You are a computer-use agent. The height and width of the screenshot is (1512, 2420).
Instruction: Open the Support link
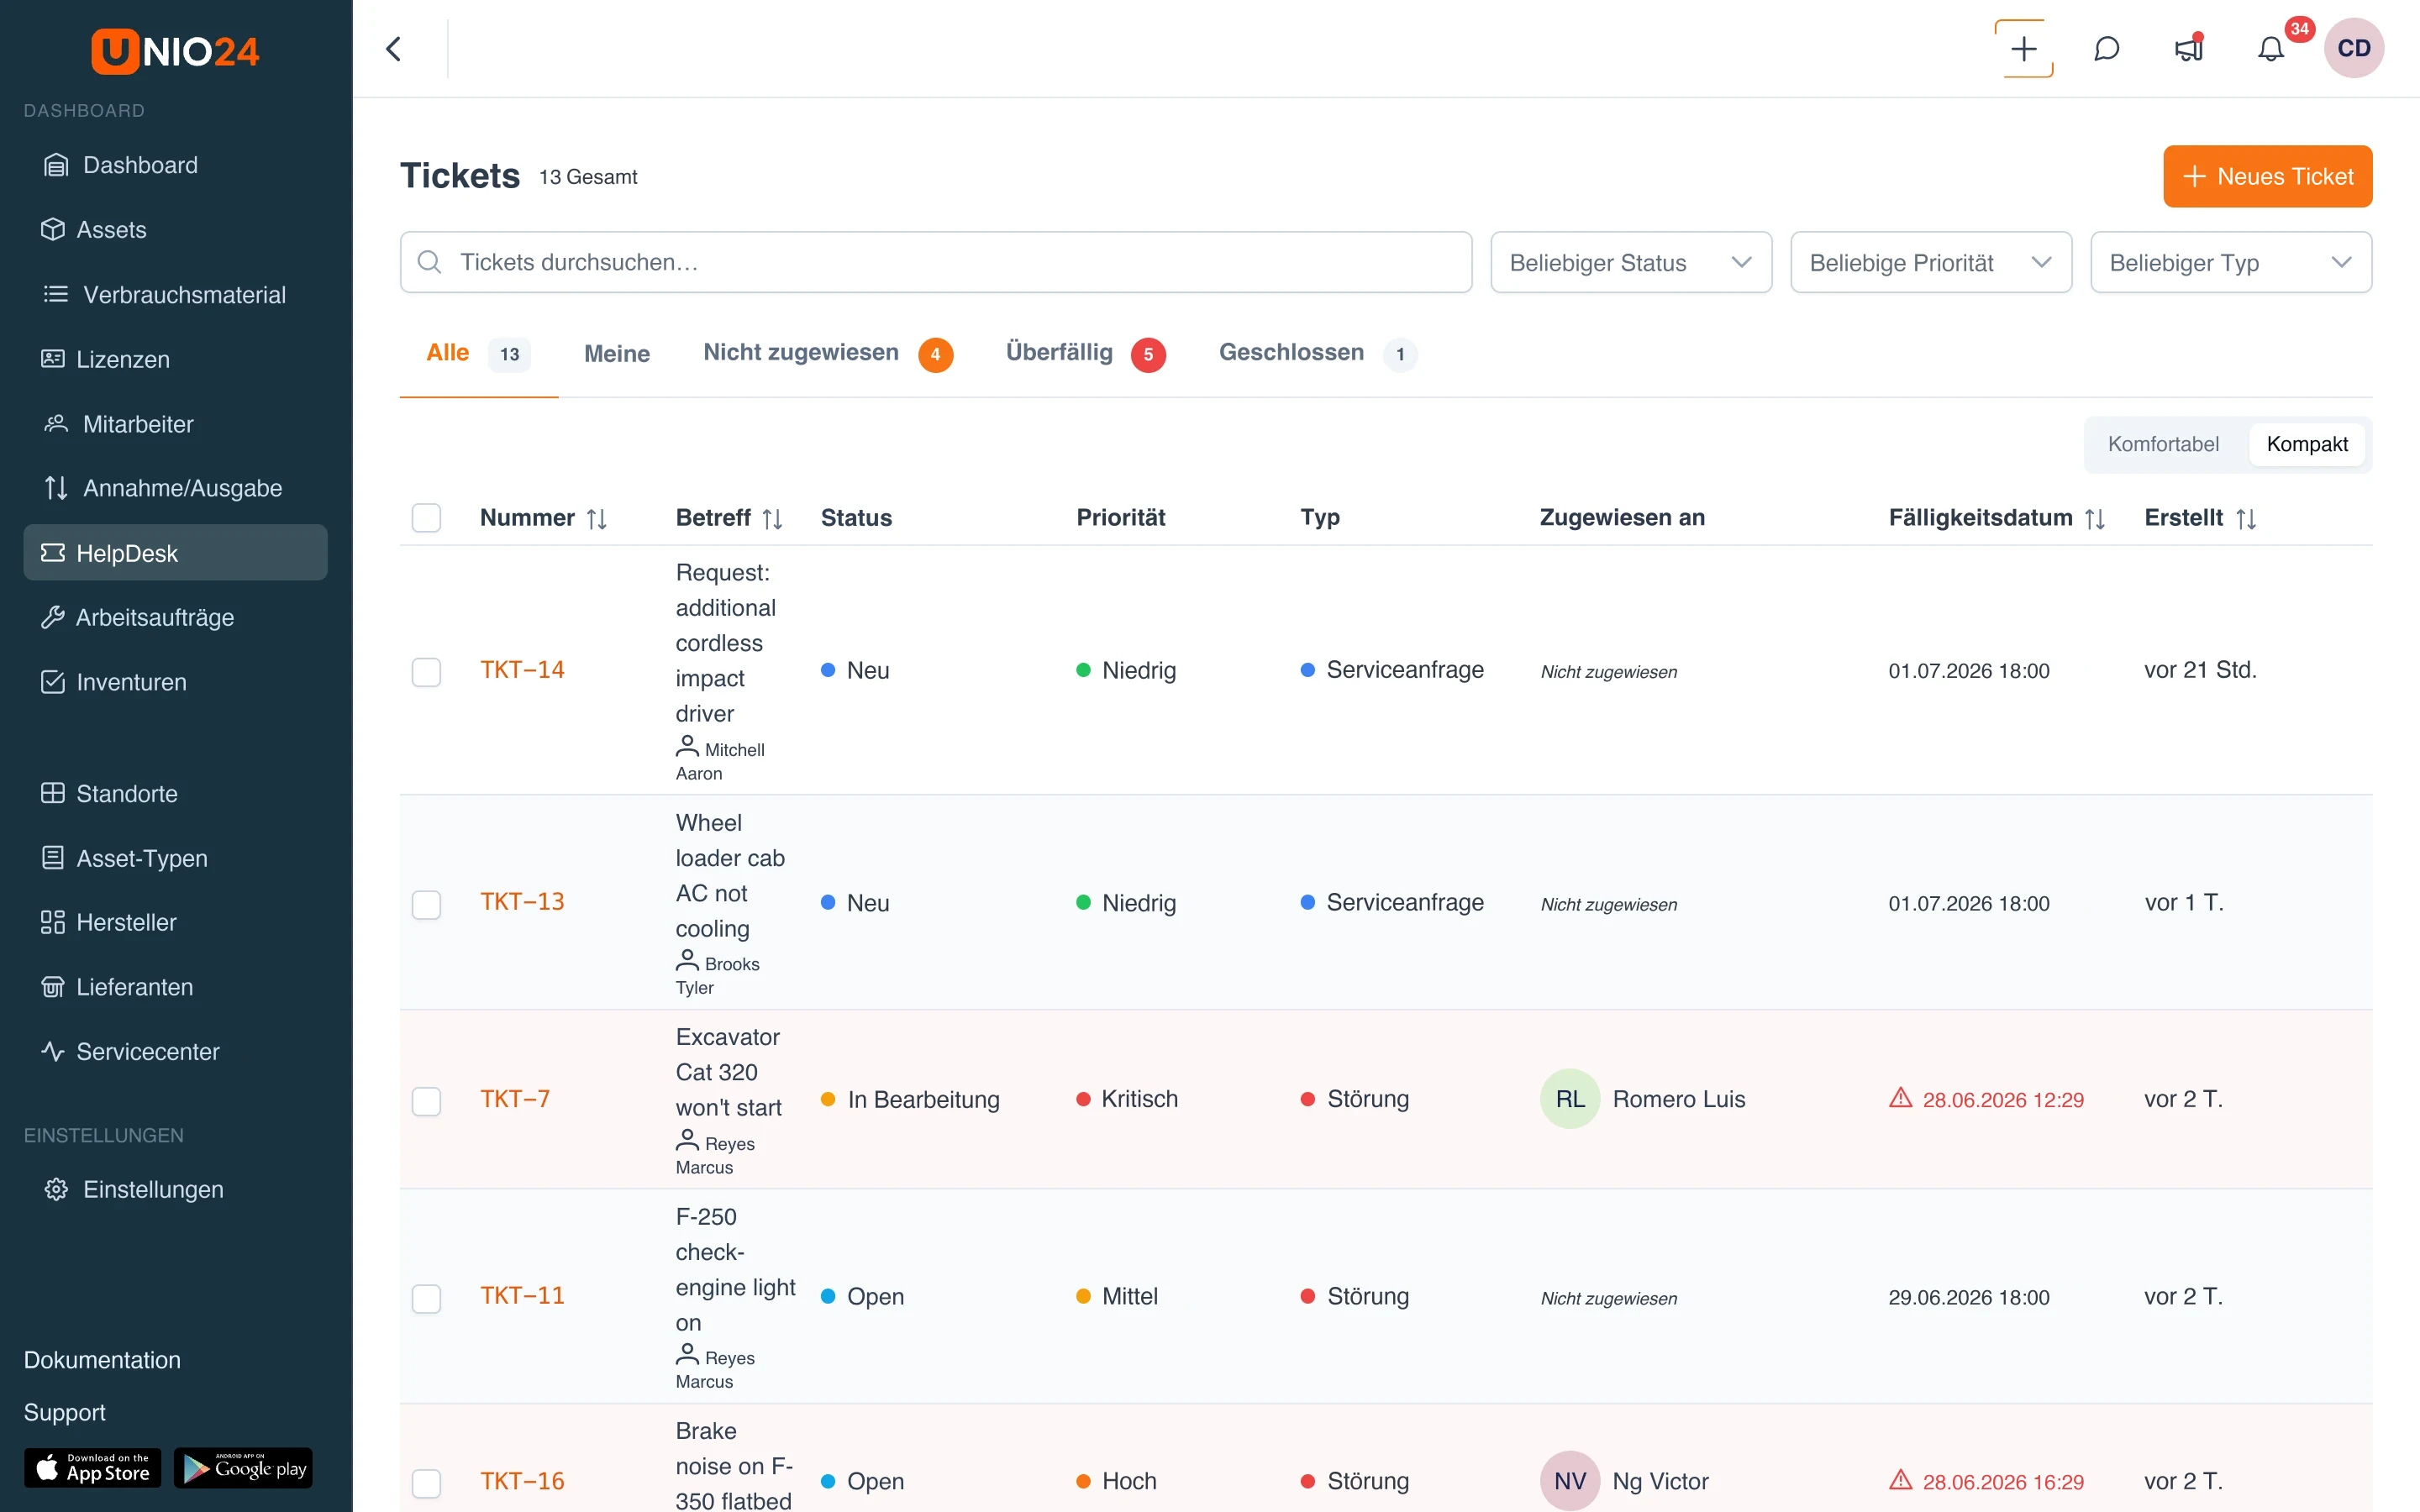(x=65, y=1412)
